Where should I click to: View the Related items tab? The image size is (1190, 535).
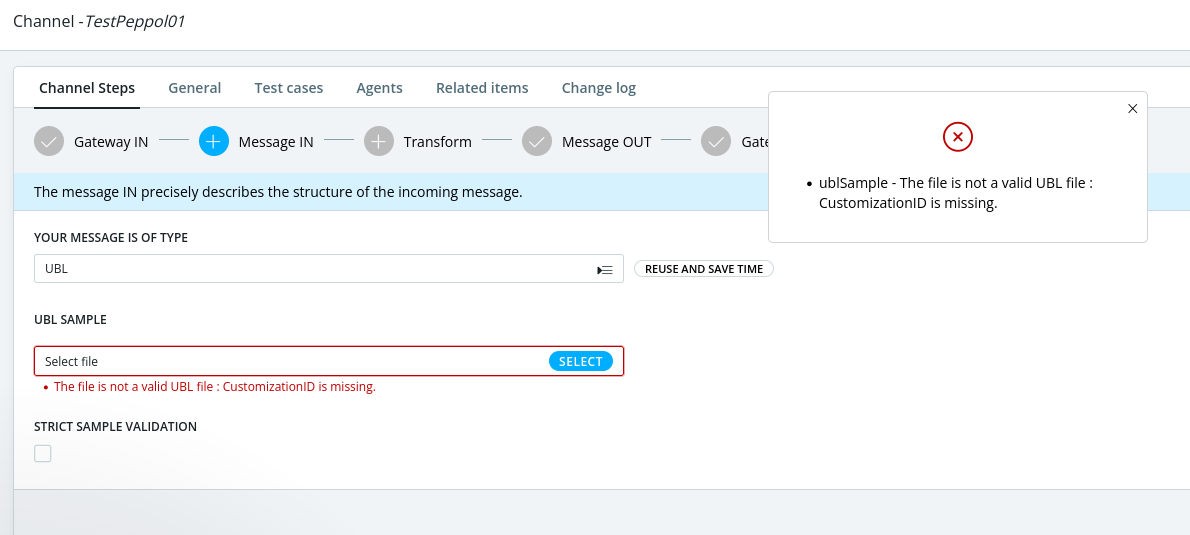[482, 88]
